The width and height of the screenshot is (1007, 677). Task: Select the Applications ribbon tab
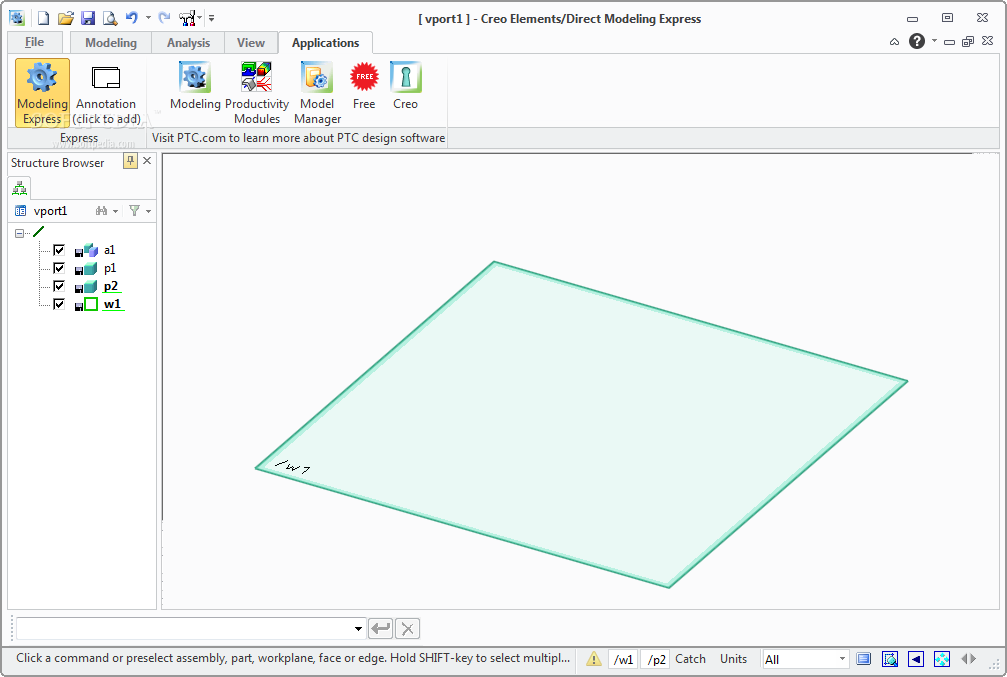pos(325,43)
